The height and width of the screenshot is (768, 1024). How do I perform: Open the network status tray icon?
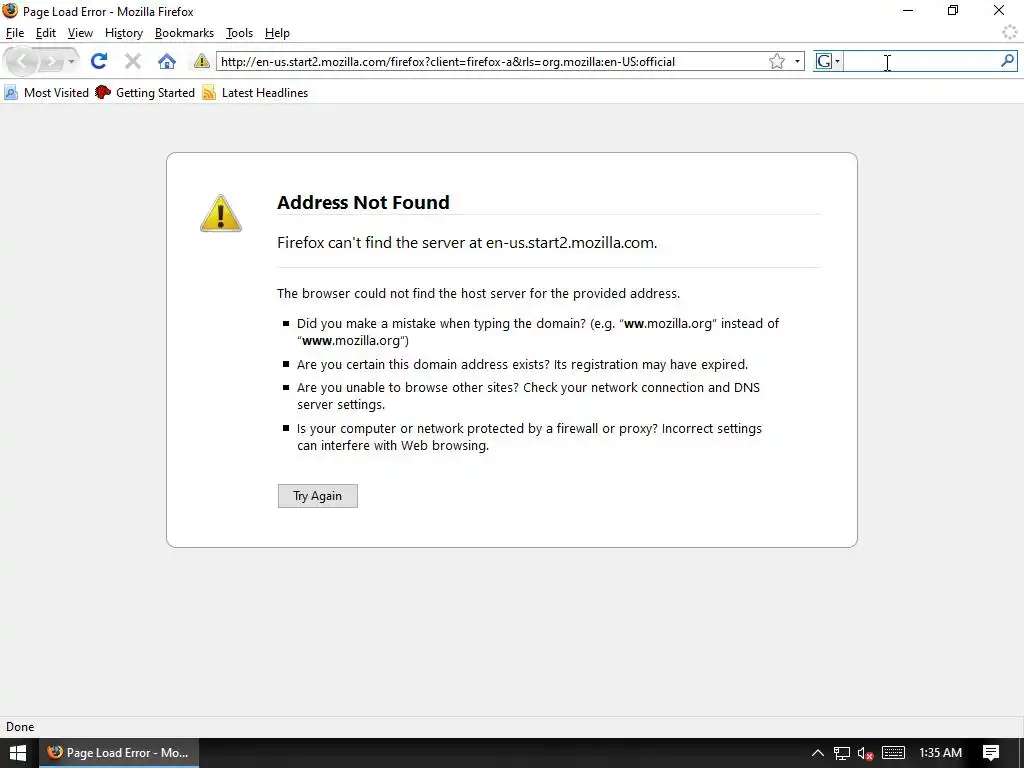pos(842,753)
